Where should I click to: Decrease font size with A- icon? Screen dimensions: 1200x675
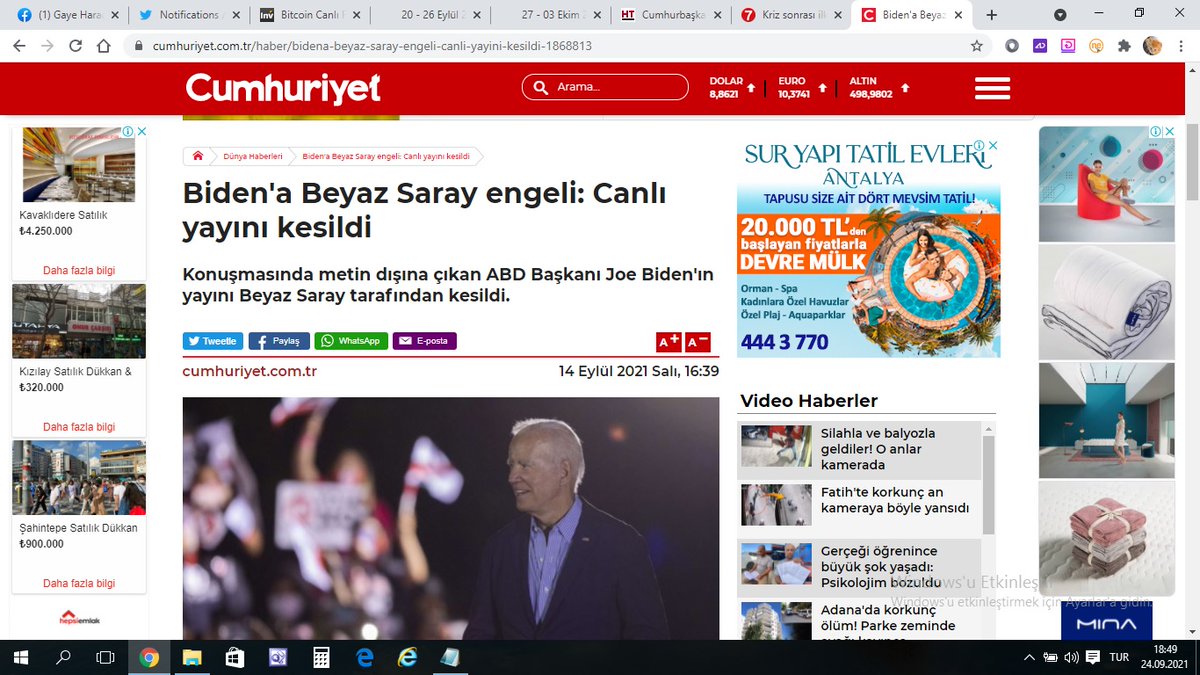(698, 342)
